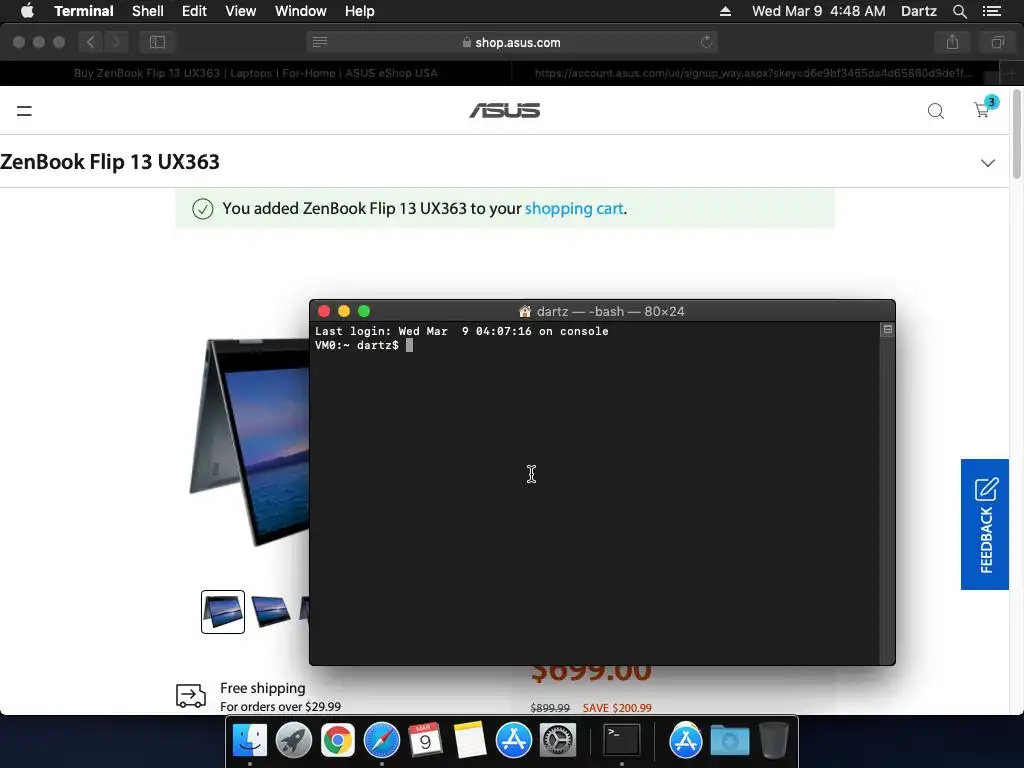1024x768 pixels.
Task: Open the Downloads folder in Dock
Action: point(729,741)
